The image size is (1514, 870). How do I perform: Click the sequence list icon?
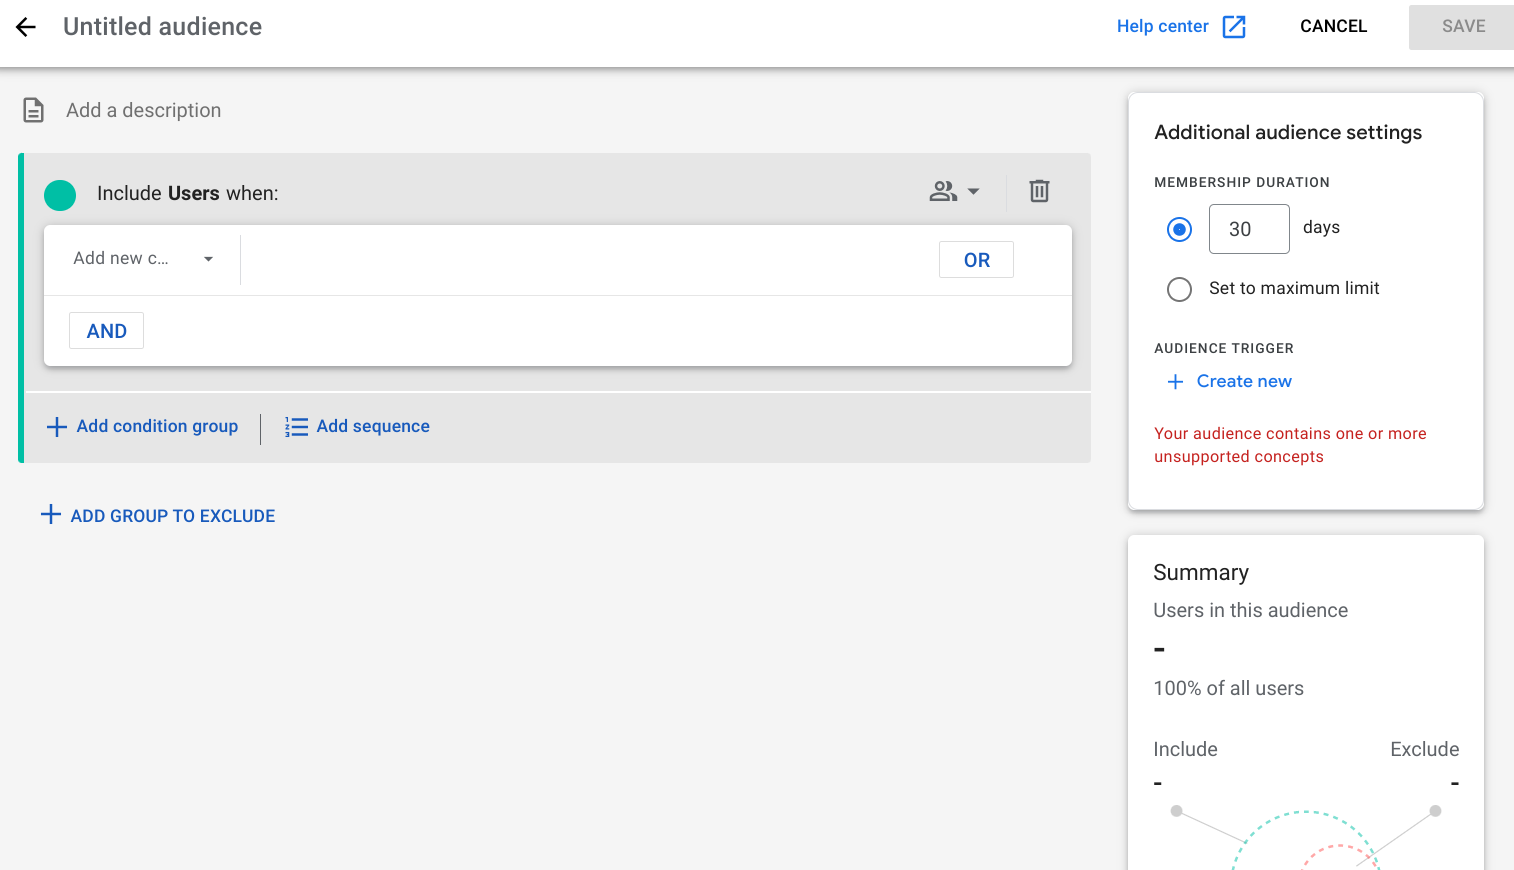point(296,427)
